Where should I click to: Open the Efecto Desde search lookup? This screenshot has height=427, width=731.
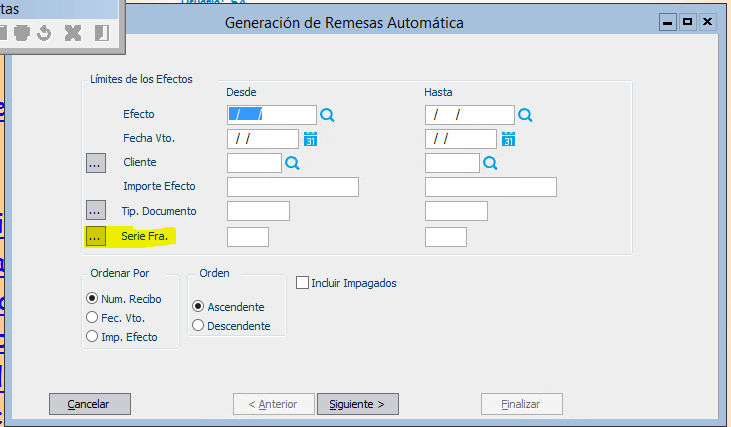pos(327,115)
